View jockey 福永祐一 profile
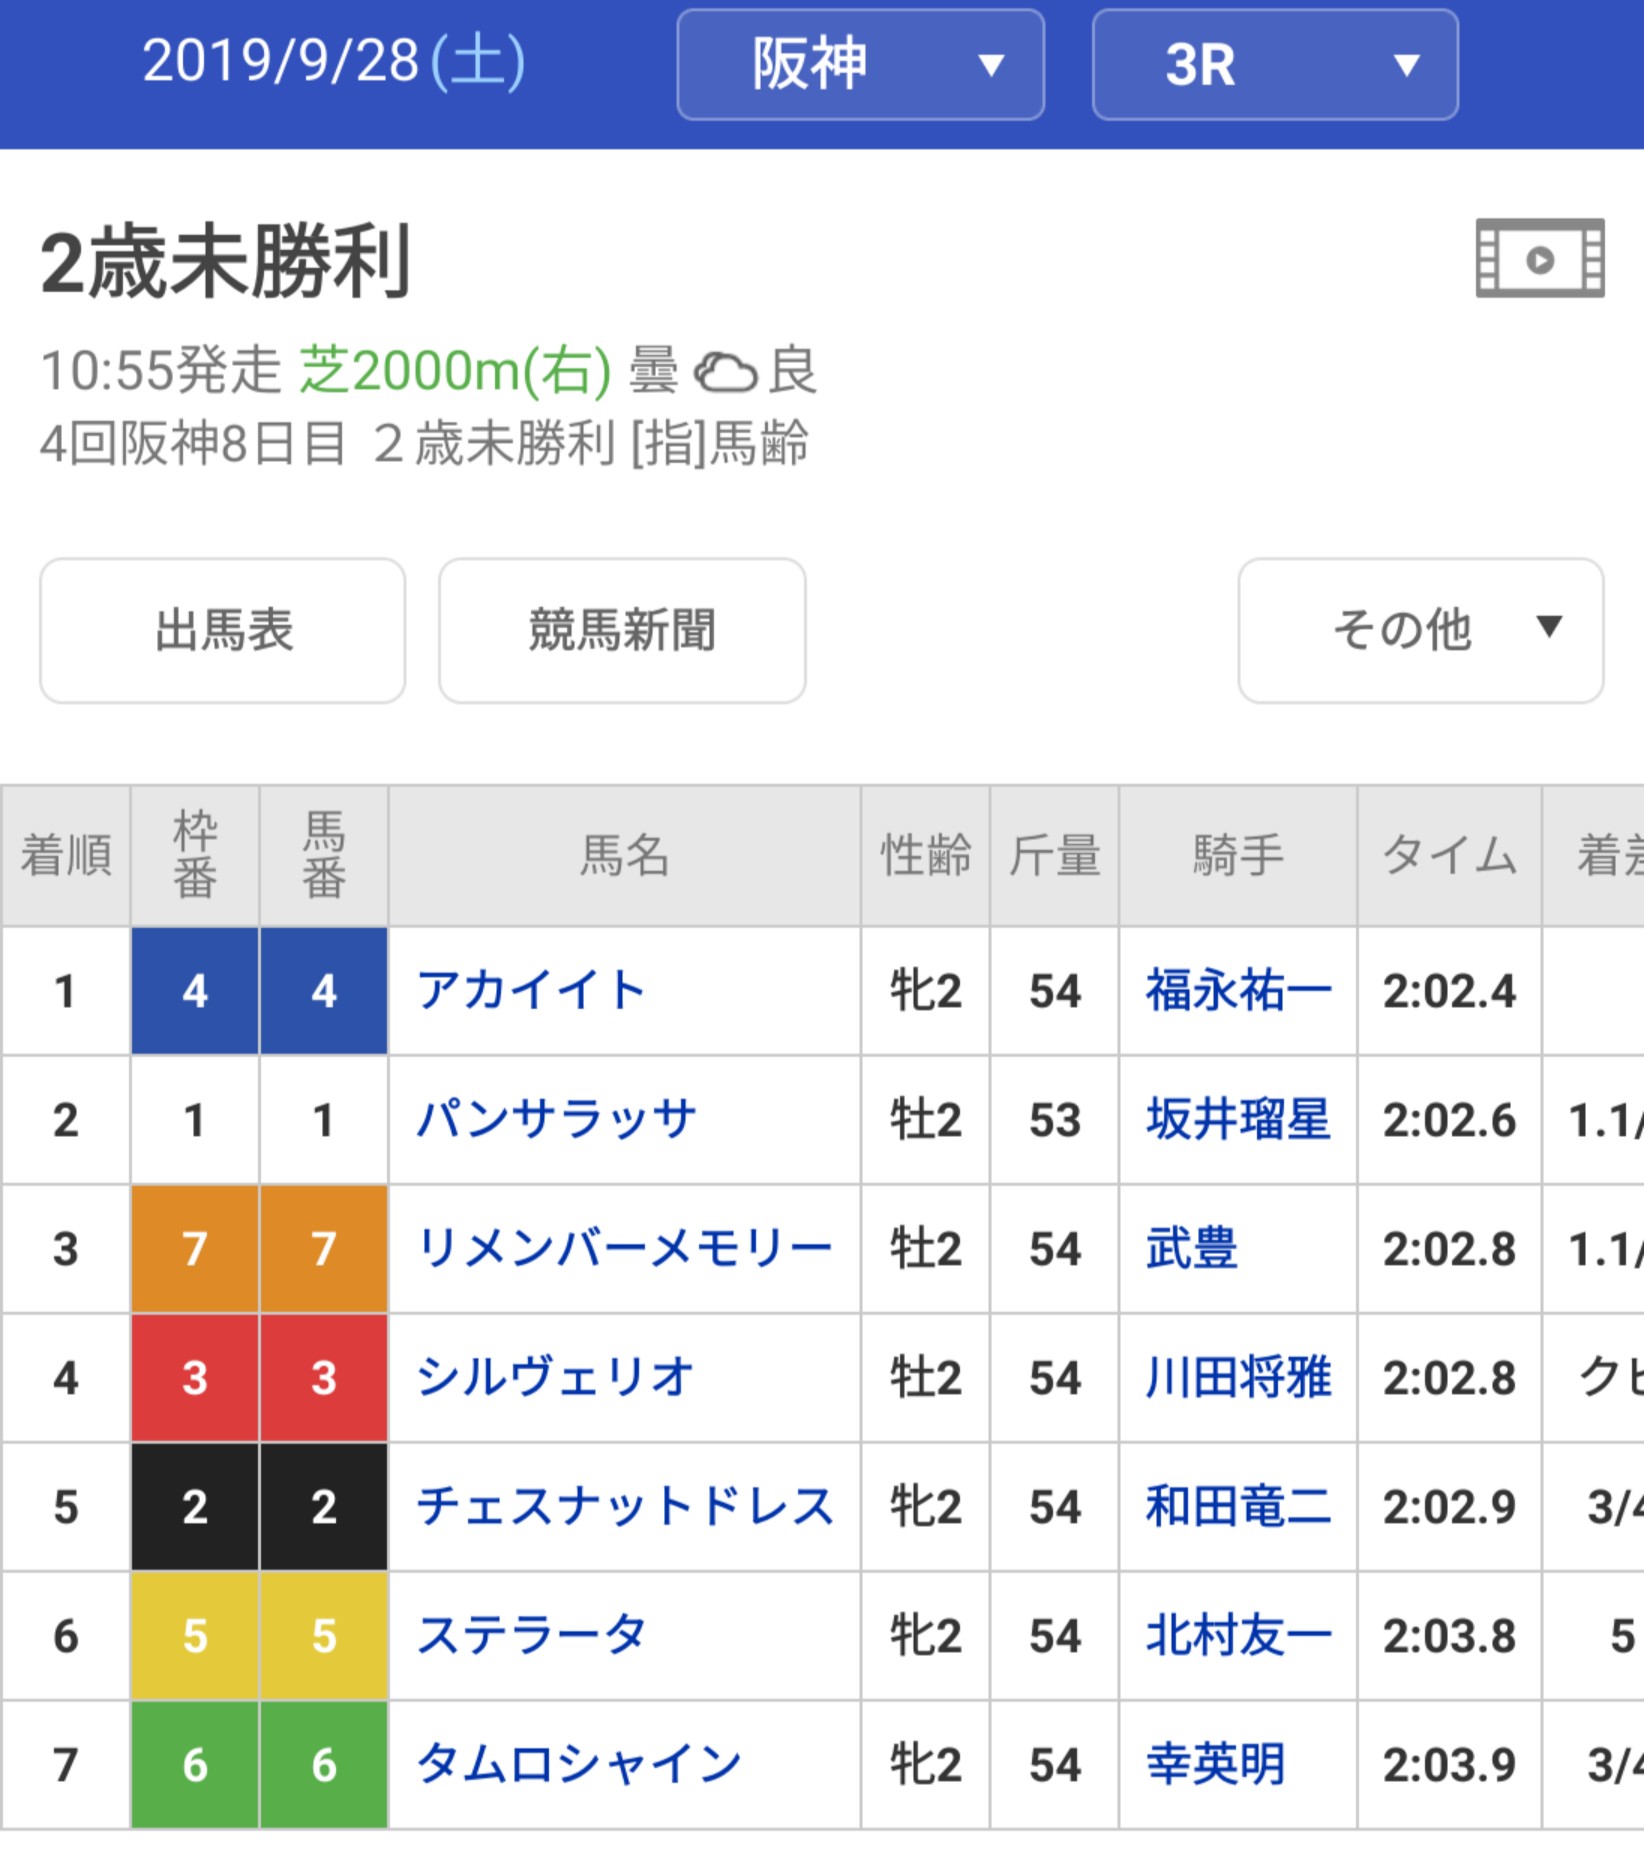Image resolution: width=1644 pixels, height=1857 pixels. pyautogui.click(x=1238, y=991)
